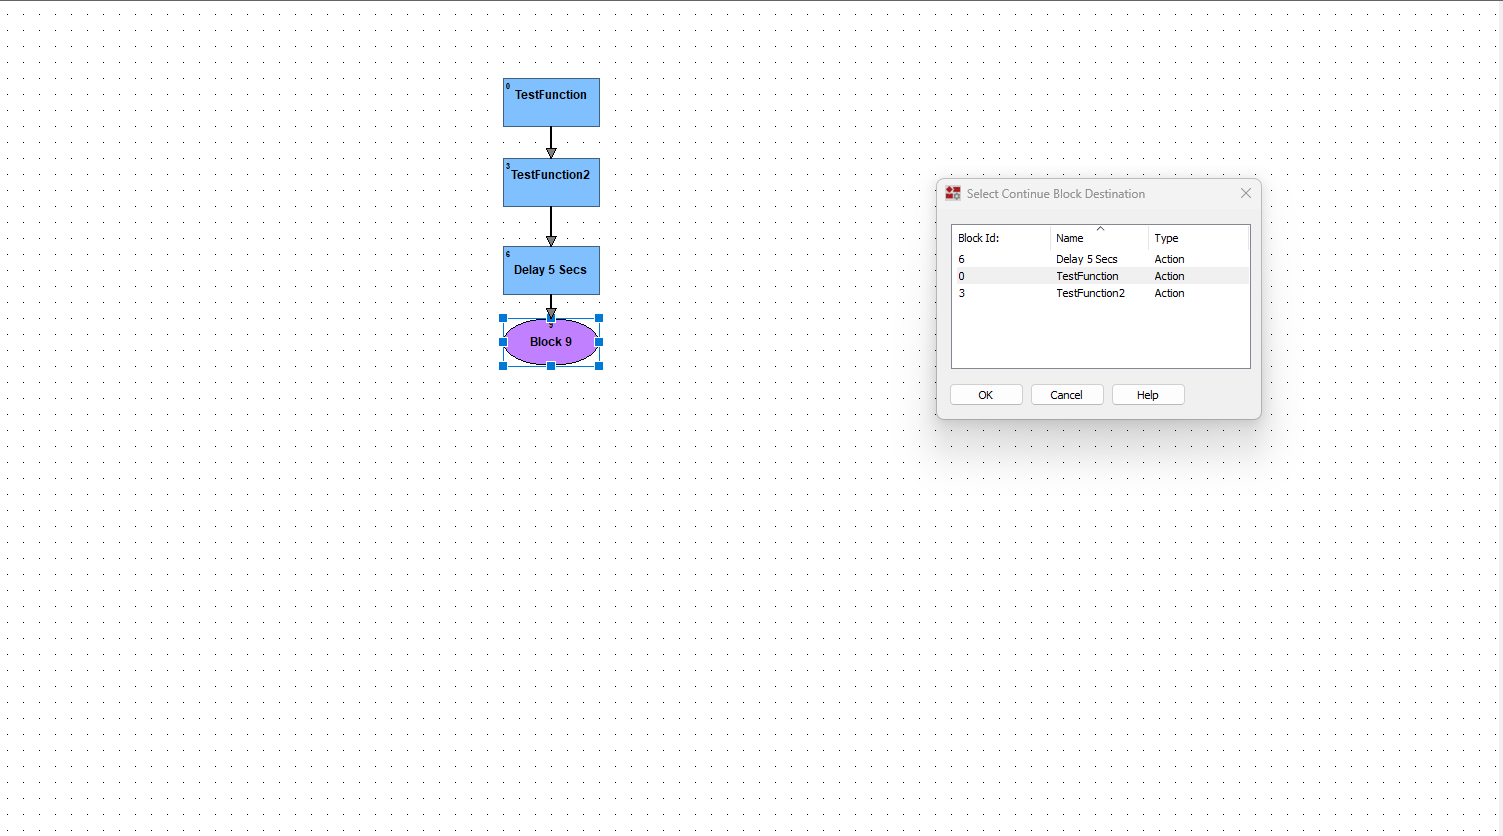
Task: Sort list by Block Id column
Action: point(1000,238)
